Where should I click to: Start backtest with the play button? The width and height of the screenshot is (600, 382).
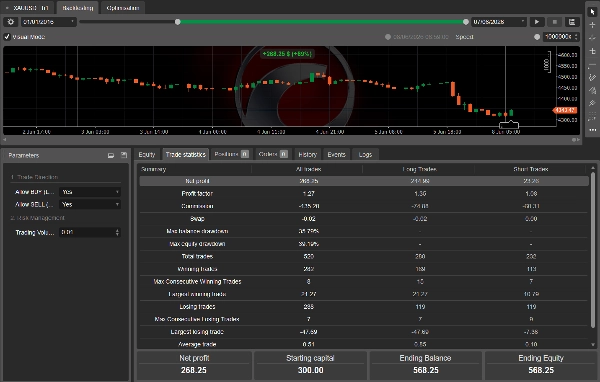[537, 22]
